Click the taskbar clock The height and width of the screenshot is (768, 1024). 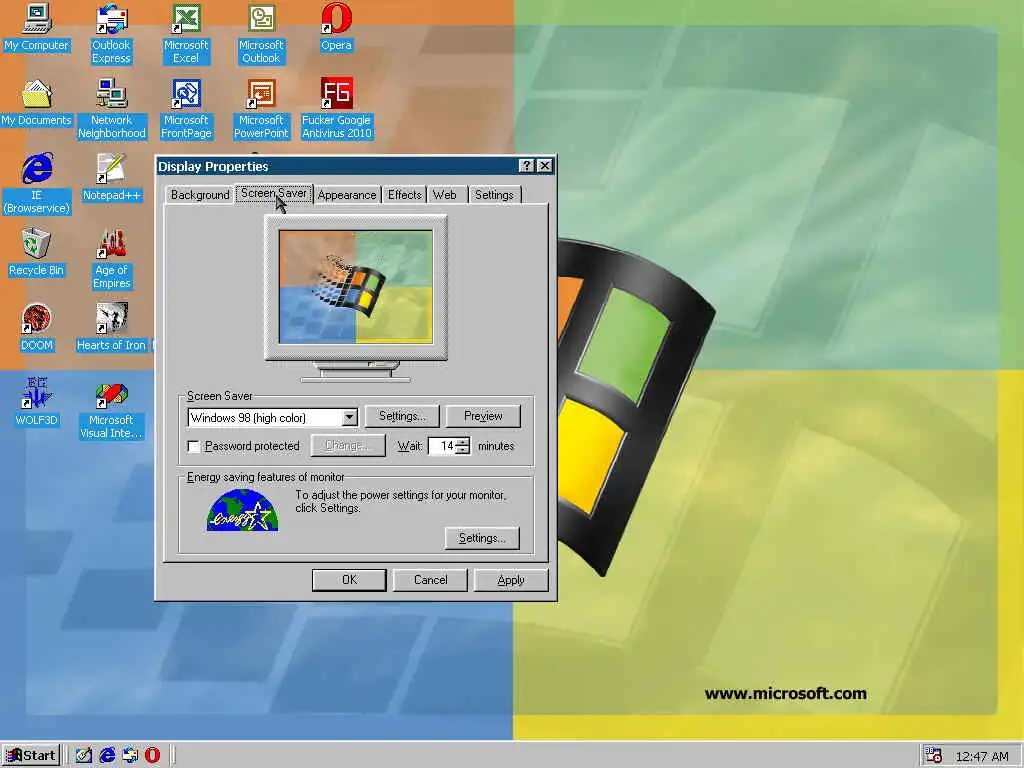point(982,756)
